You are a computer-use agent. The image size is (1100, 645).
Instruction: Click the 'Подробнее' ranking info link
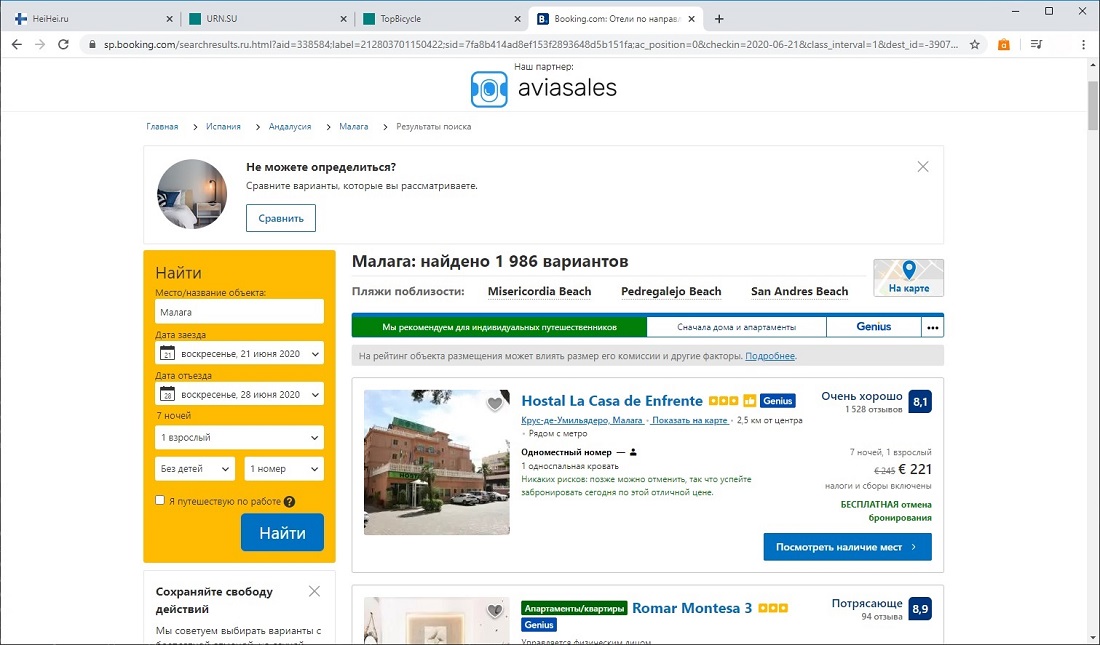pos(770,356)
